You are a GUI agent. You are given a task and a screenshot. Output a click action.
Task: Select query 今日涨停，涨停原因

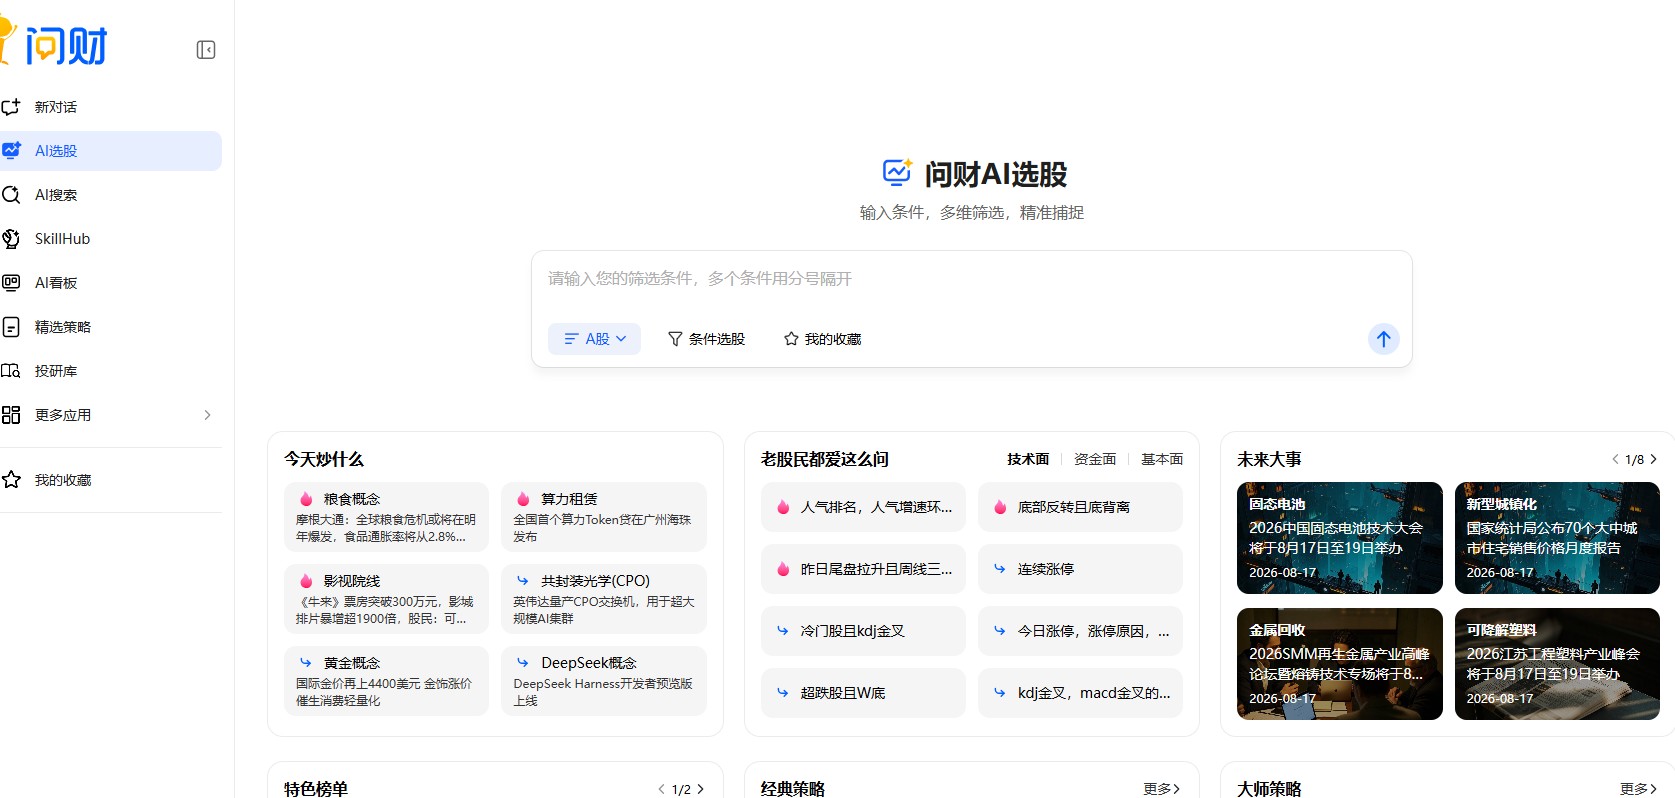click(x=1080, y=631)
